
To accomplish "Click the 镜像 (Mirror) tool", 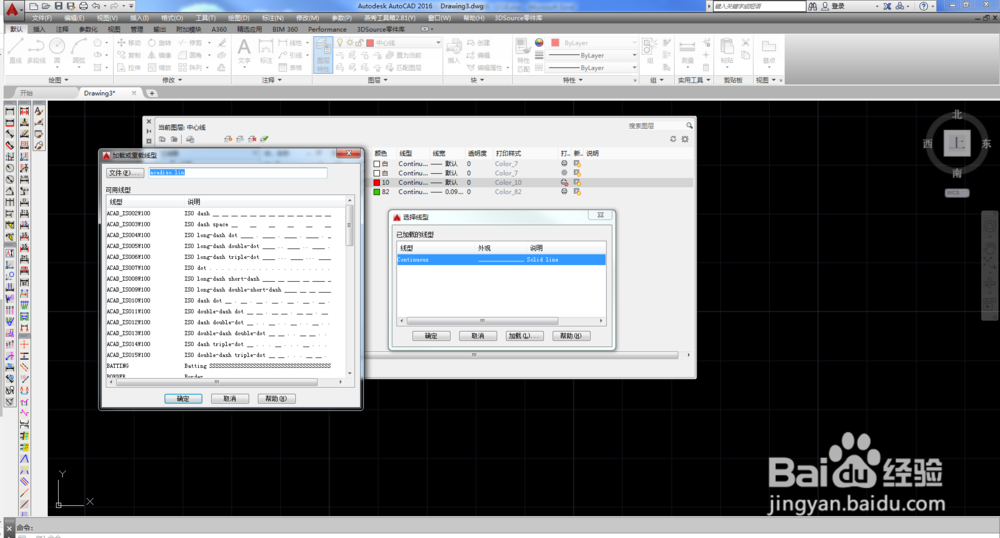I will tap(159, 55).
